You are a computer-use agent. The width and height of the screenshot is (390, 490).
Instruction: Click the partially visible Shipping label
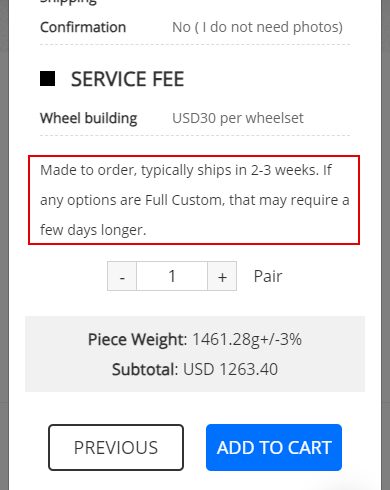(x=68, y=2)
